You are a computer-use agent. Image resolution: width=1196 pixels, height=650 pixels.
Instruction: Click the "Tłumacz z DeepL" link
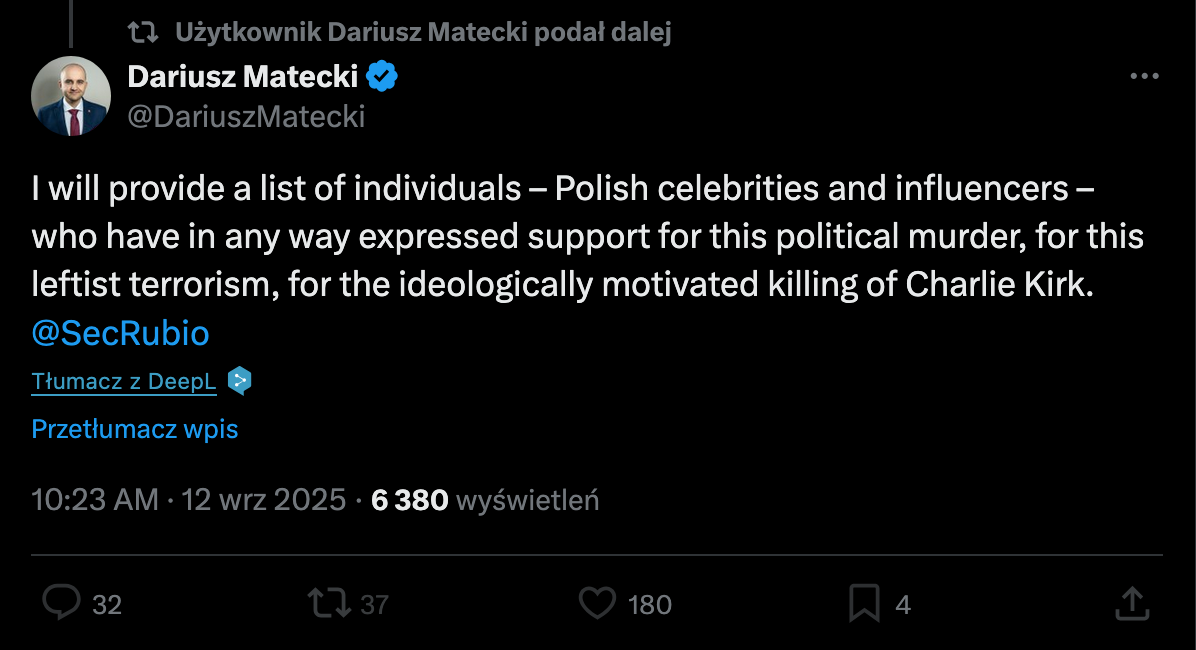click(x=124, y=381)
